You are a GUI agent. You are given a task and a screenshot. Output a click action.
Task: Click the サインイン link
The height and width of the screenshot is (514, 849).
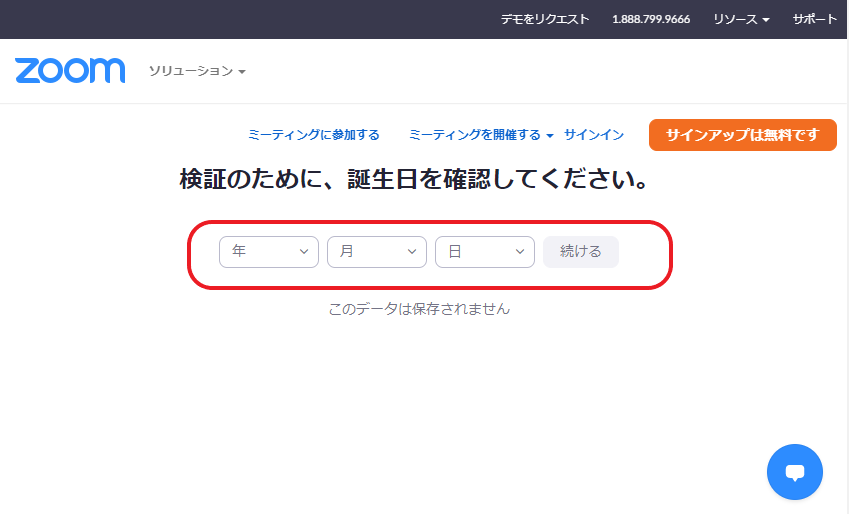tap(593, 135)
